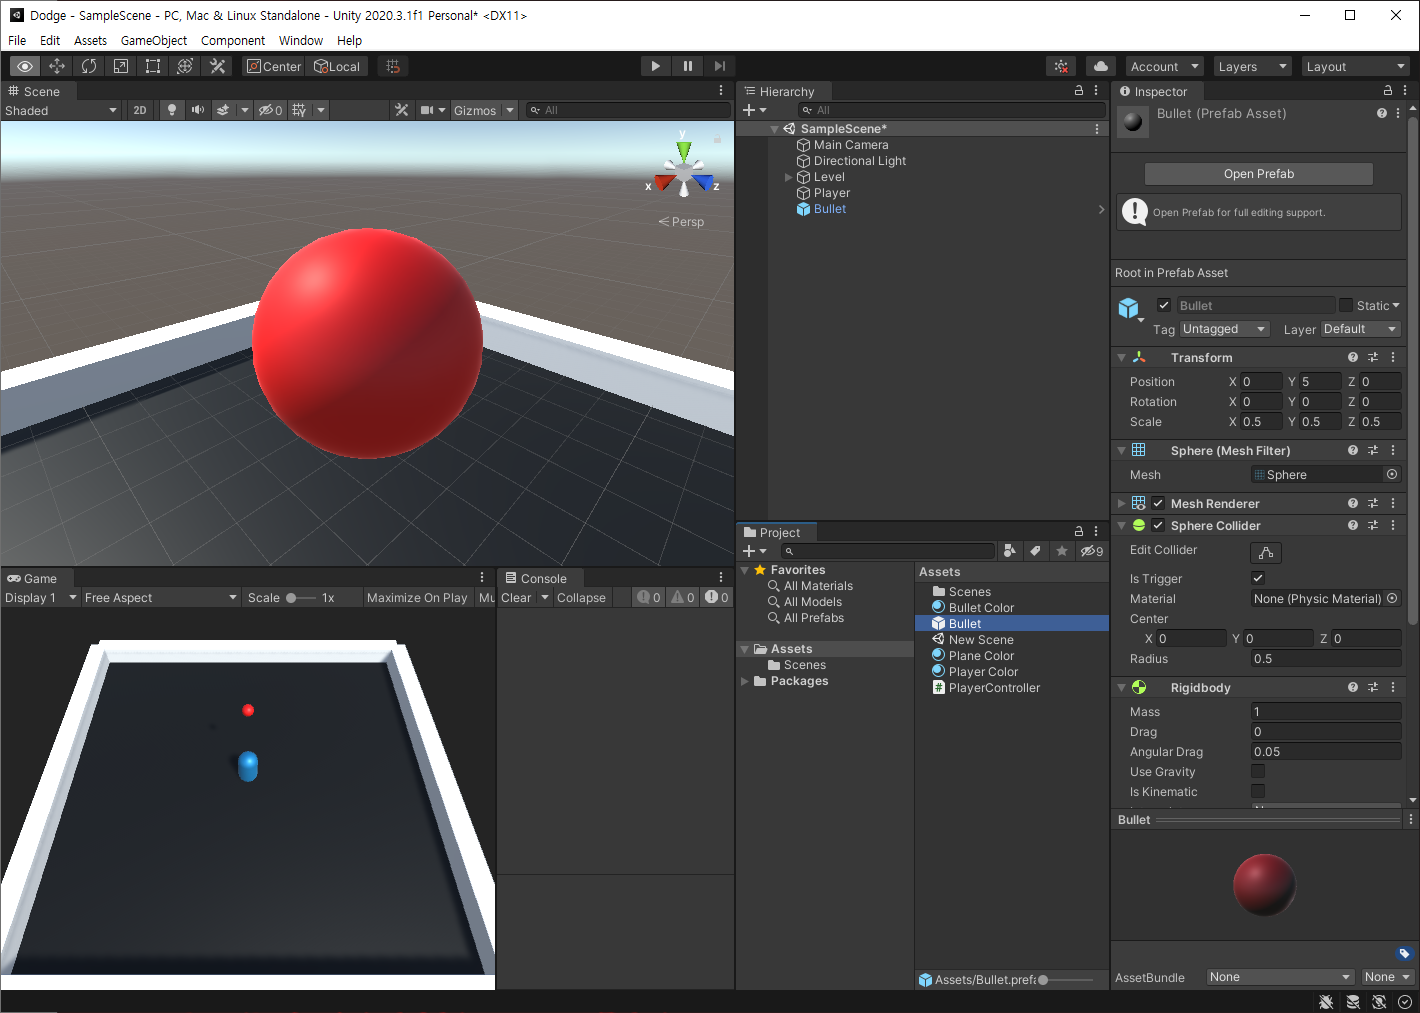1420x1013 pixels.
Task: Open the Hierarchy add (+) menu
Action: (x=754, y=110)
